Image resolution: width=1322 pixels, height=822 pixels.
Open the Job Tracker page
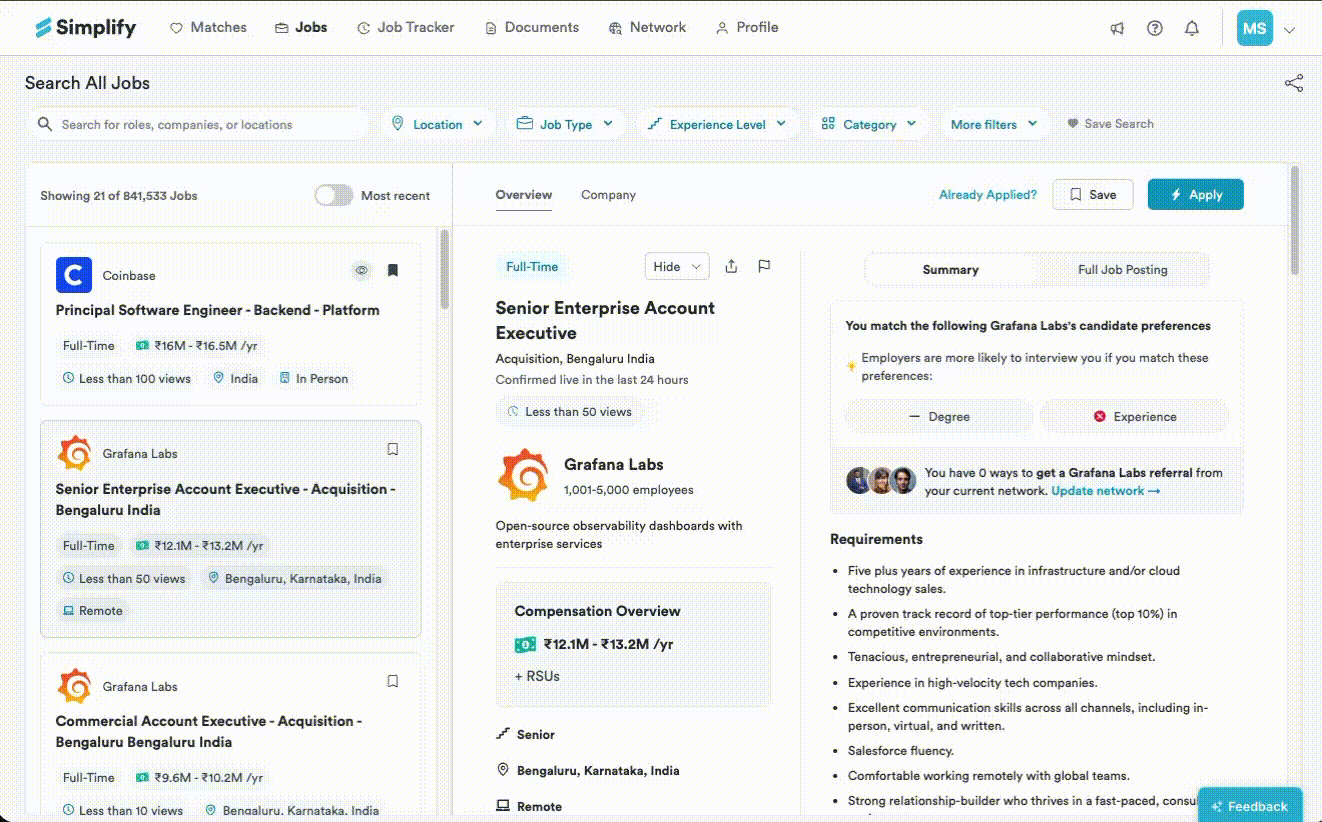(x=405, y=28)
